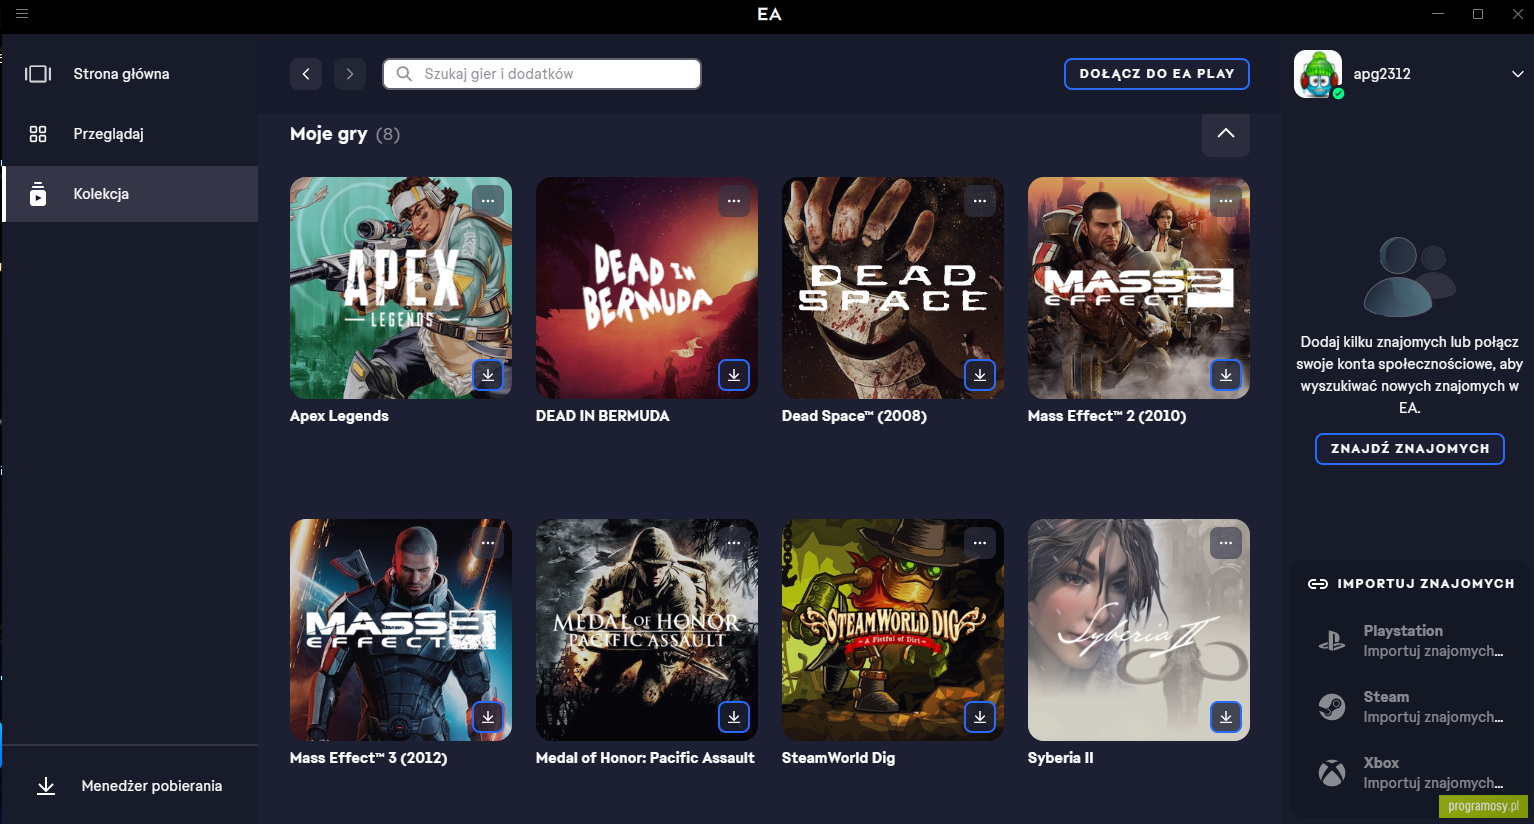Screen dimensions: 1534x824
Task: Import friends from Xbox
Action: (x=1411, y=773)
